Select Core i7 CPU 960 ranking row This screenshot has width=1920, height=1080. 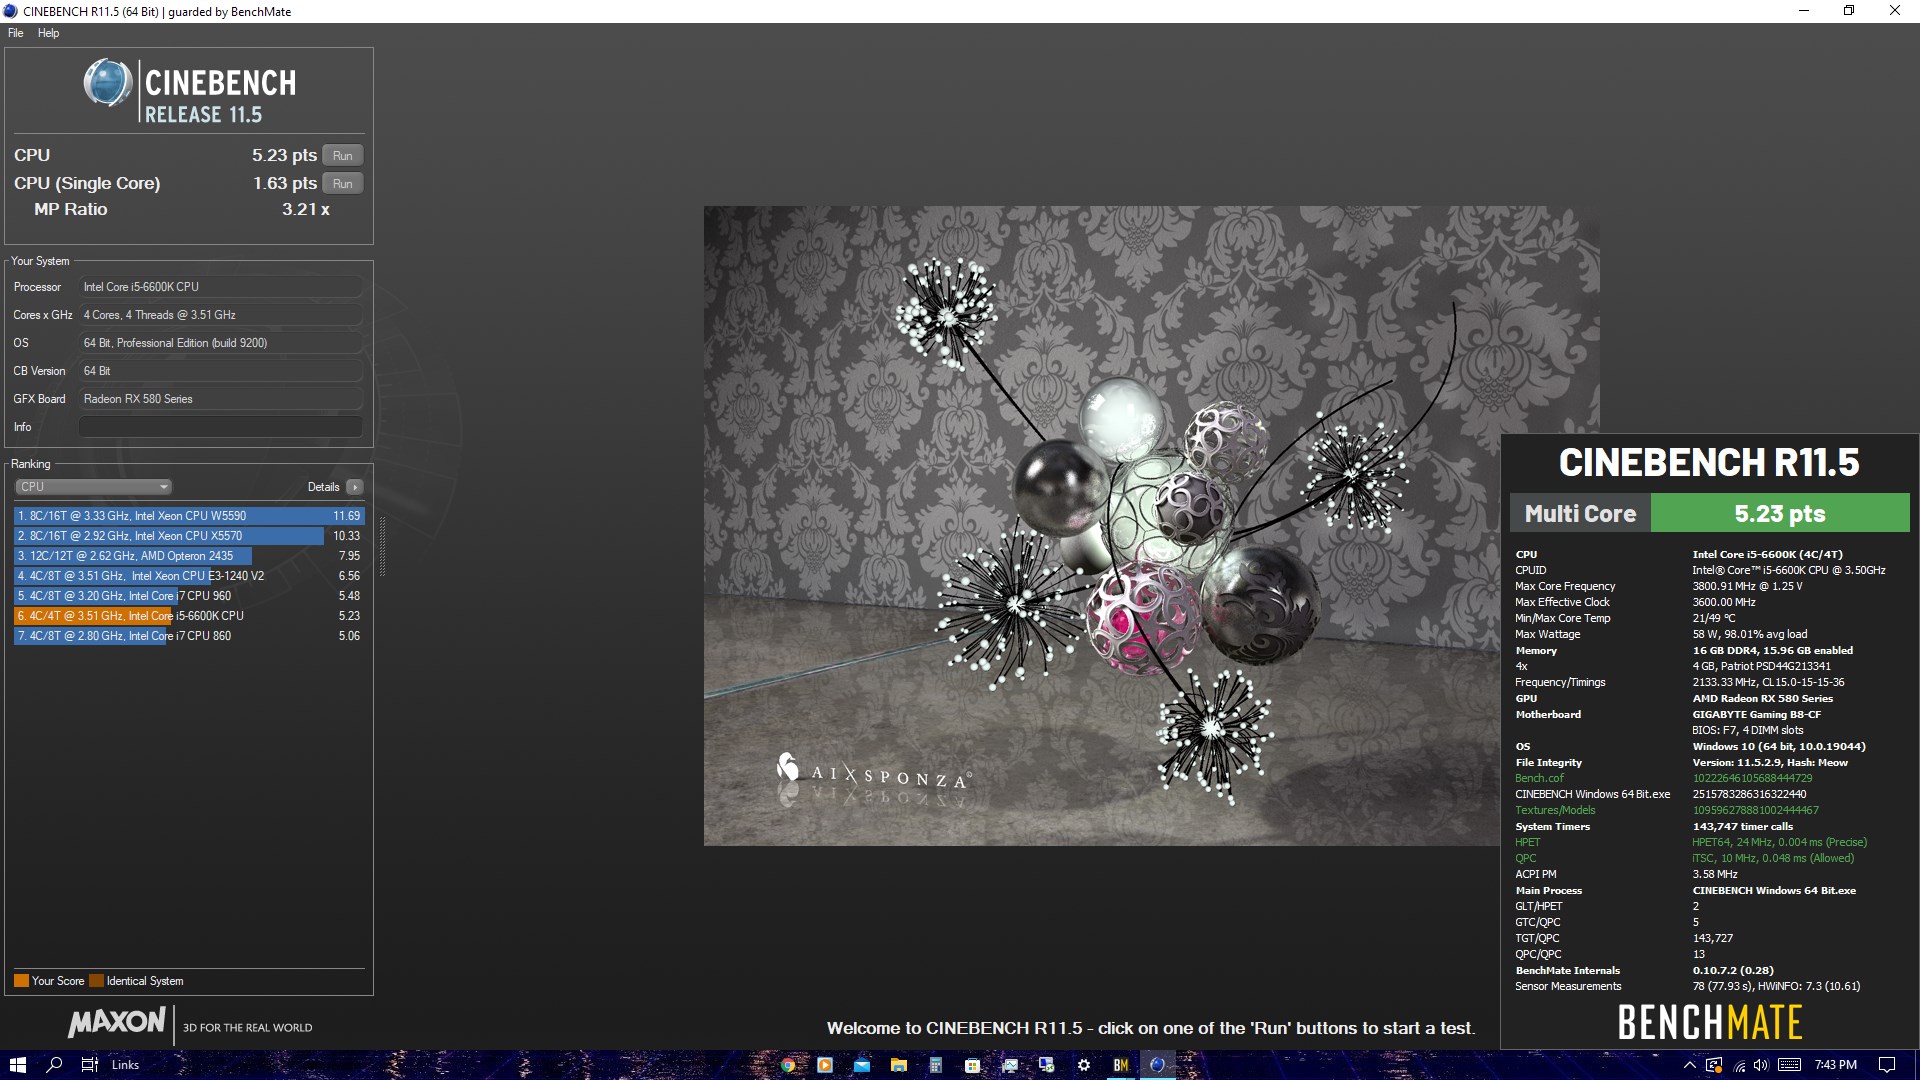(189, 596)
